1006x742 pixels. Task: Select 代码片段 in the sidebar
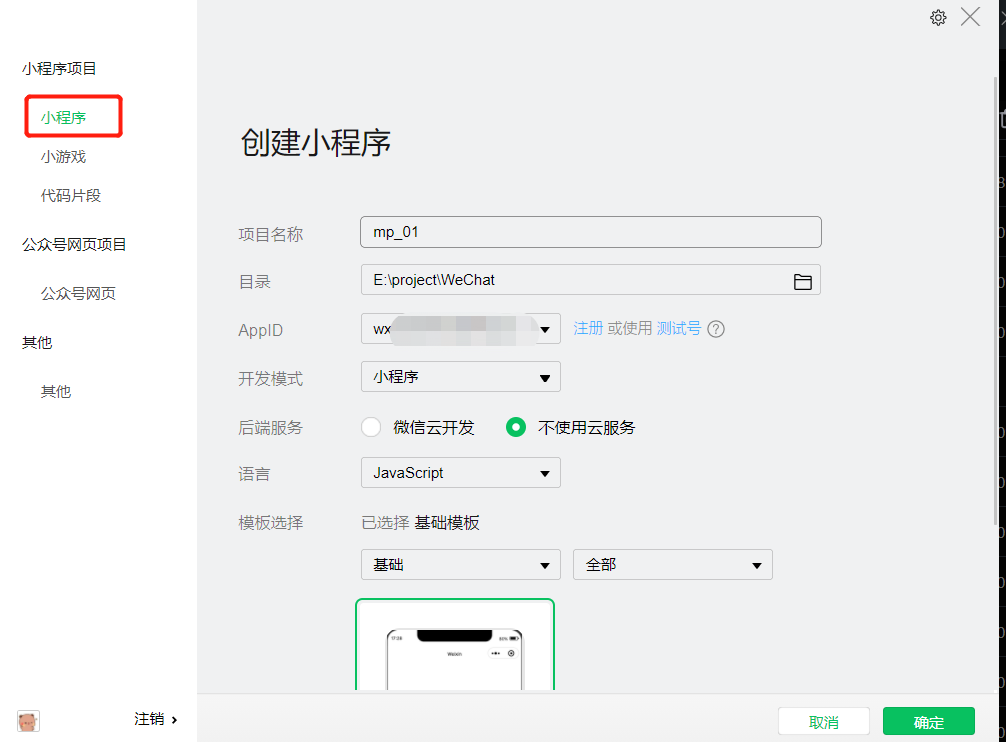tap(71, 196)
